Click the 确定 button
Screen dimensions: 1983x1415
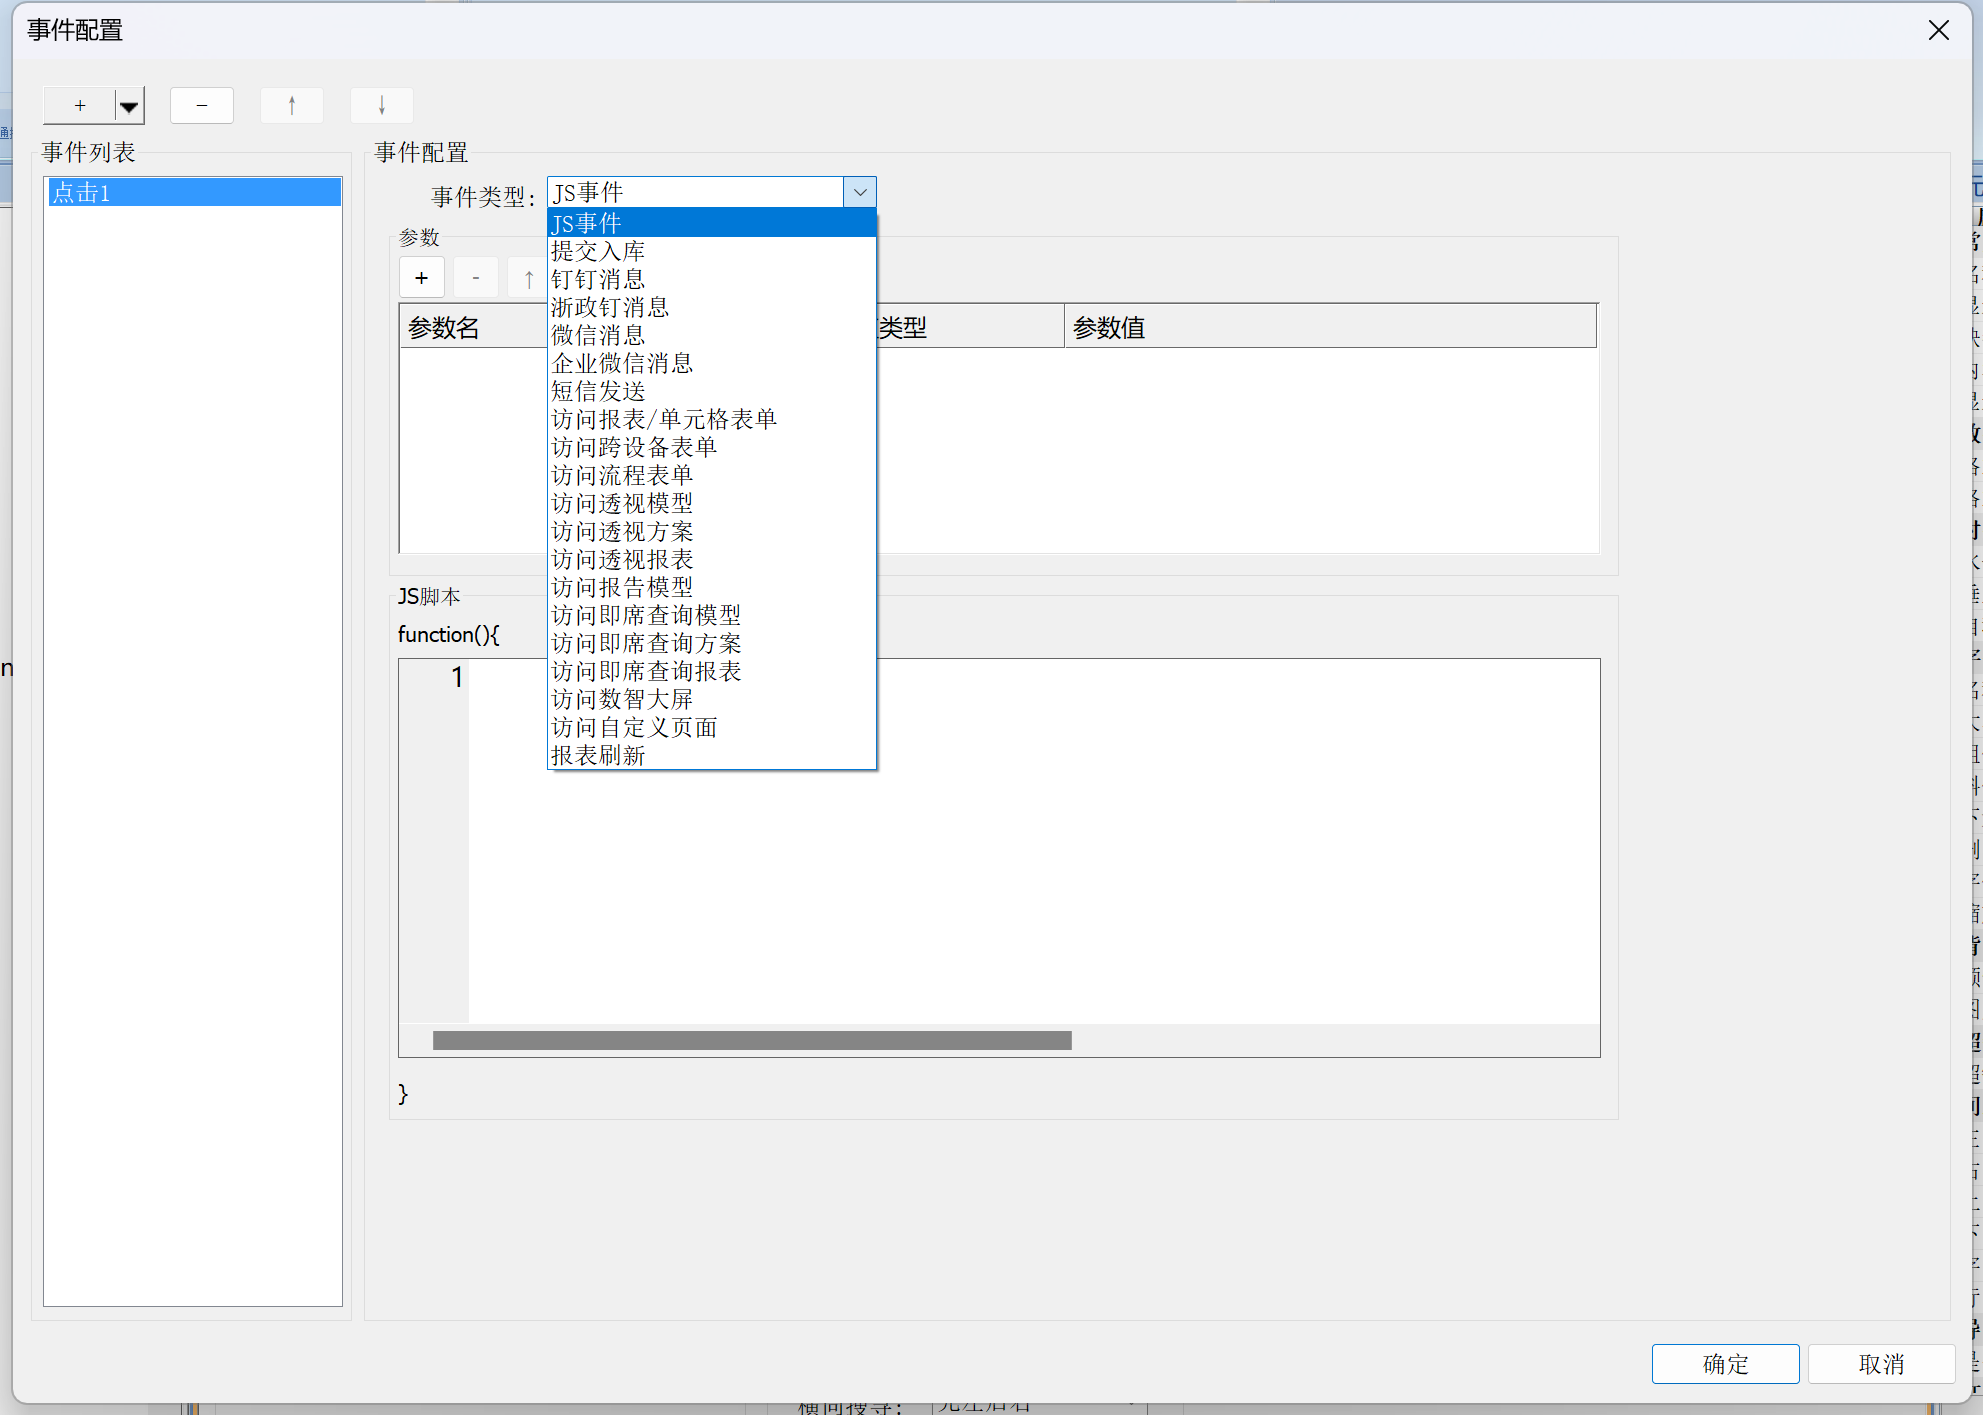pyautogui.click(x=1725, y=1364)
